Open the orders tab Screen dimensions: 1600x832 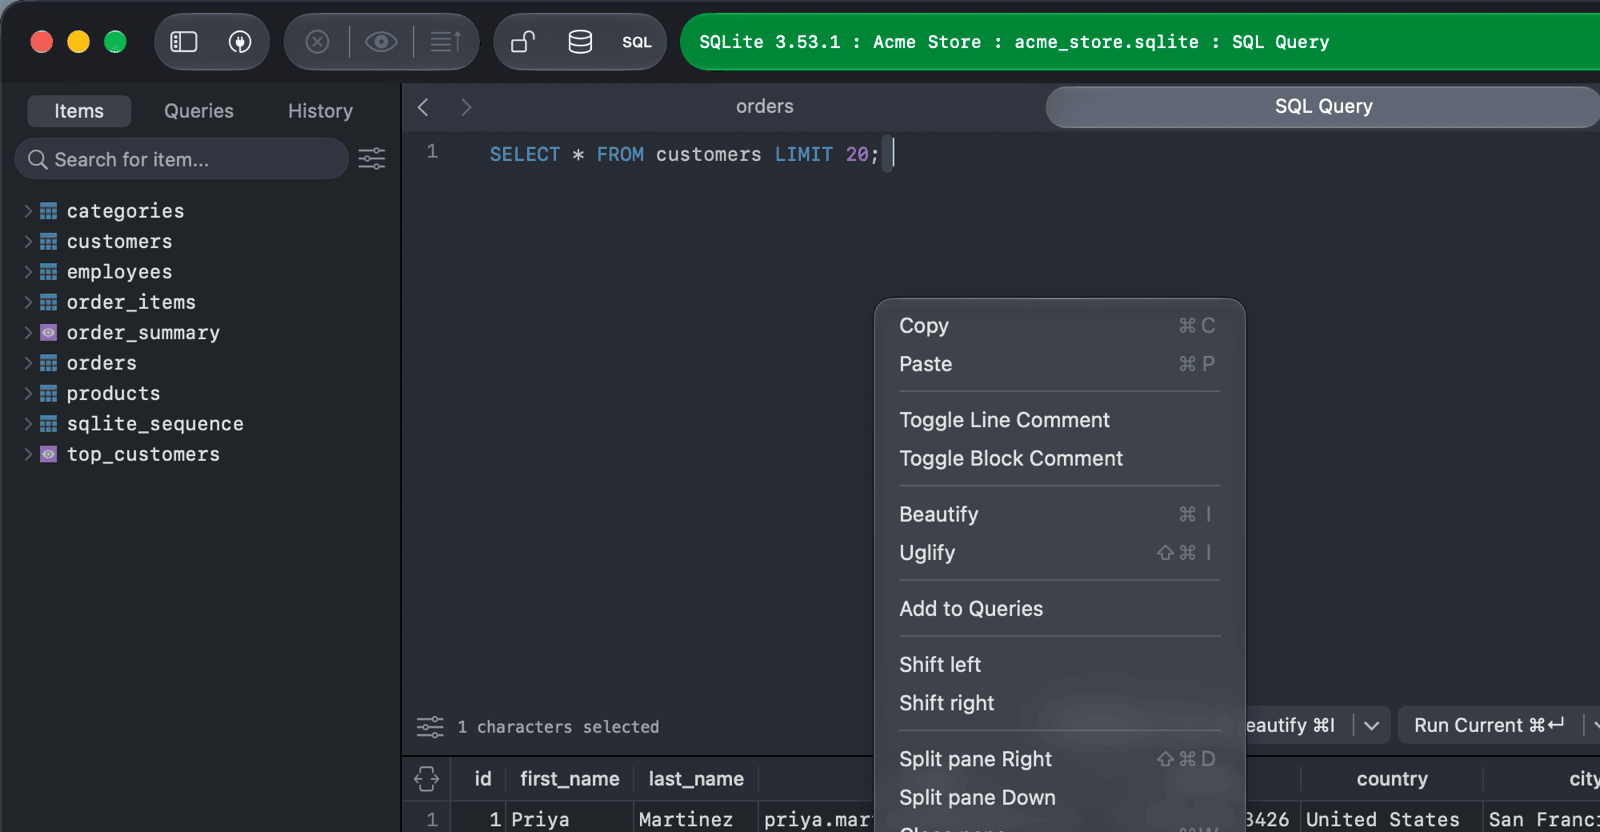point(765,107)
